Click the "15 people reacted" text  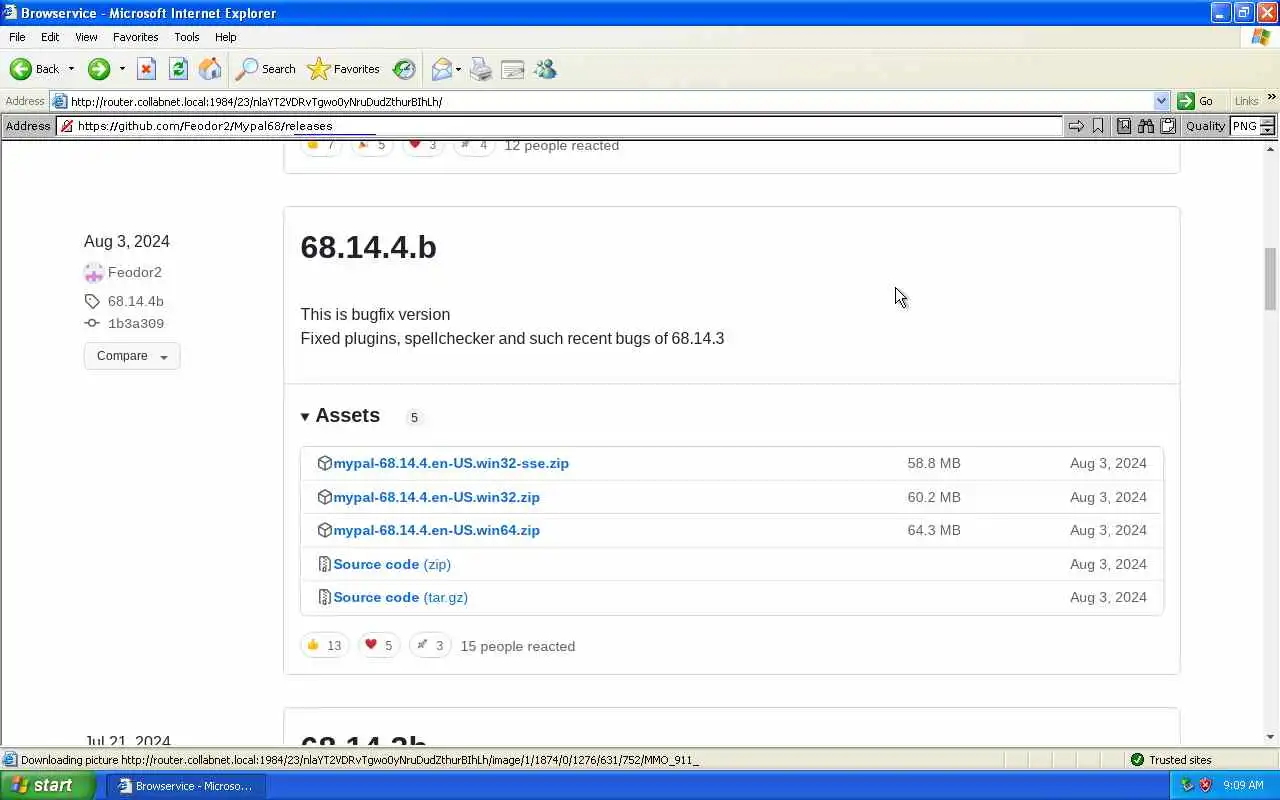(518, 647)
